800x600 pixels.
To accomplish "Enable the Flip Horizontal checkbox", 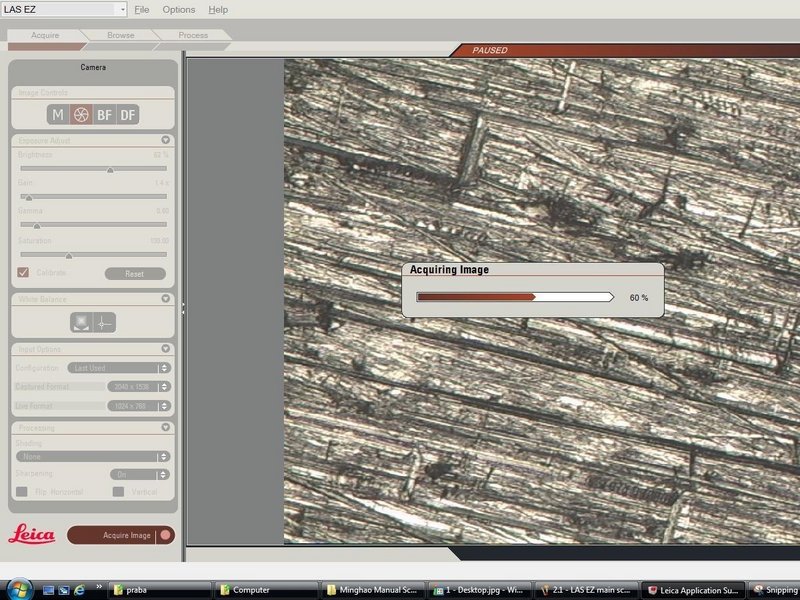I will pos(22,491).
